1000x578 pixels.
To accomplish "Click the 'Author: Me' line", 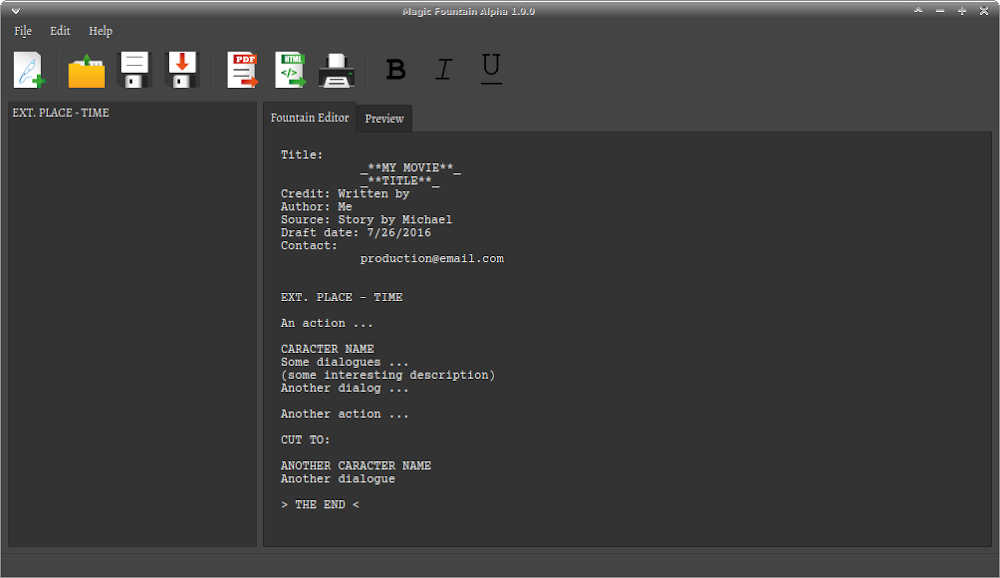I will pos(316,207).
